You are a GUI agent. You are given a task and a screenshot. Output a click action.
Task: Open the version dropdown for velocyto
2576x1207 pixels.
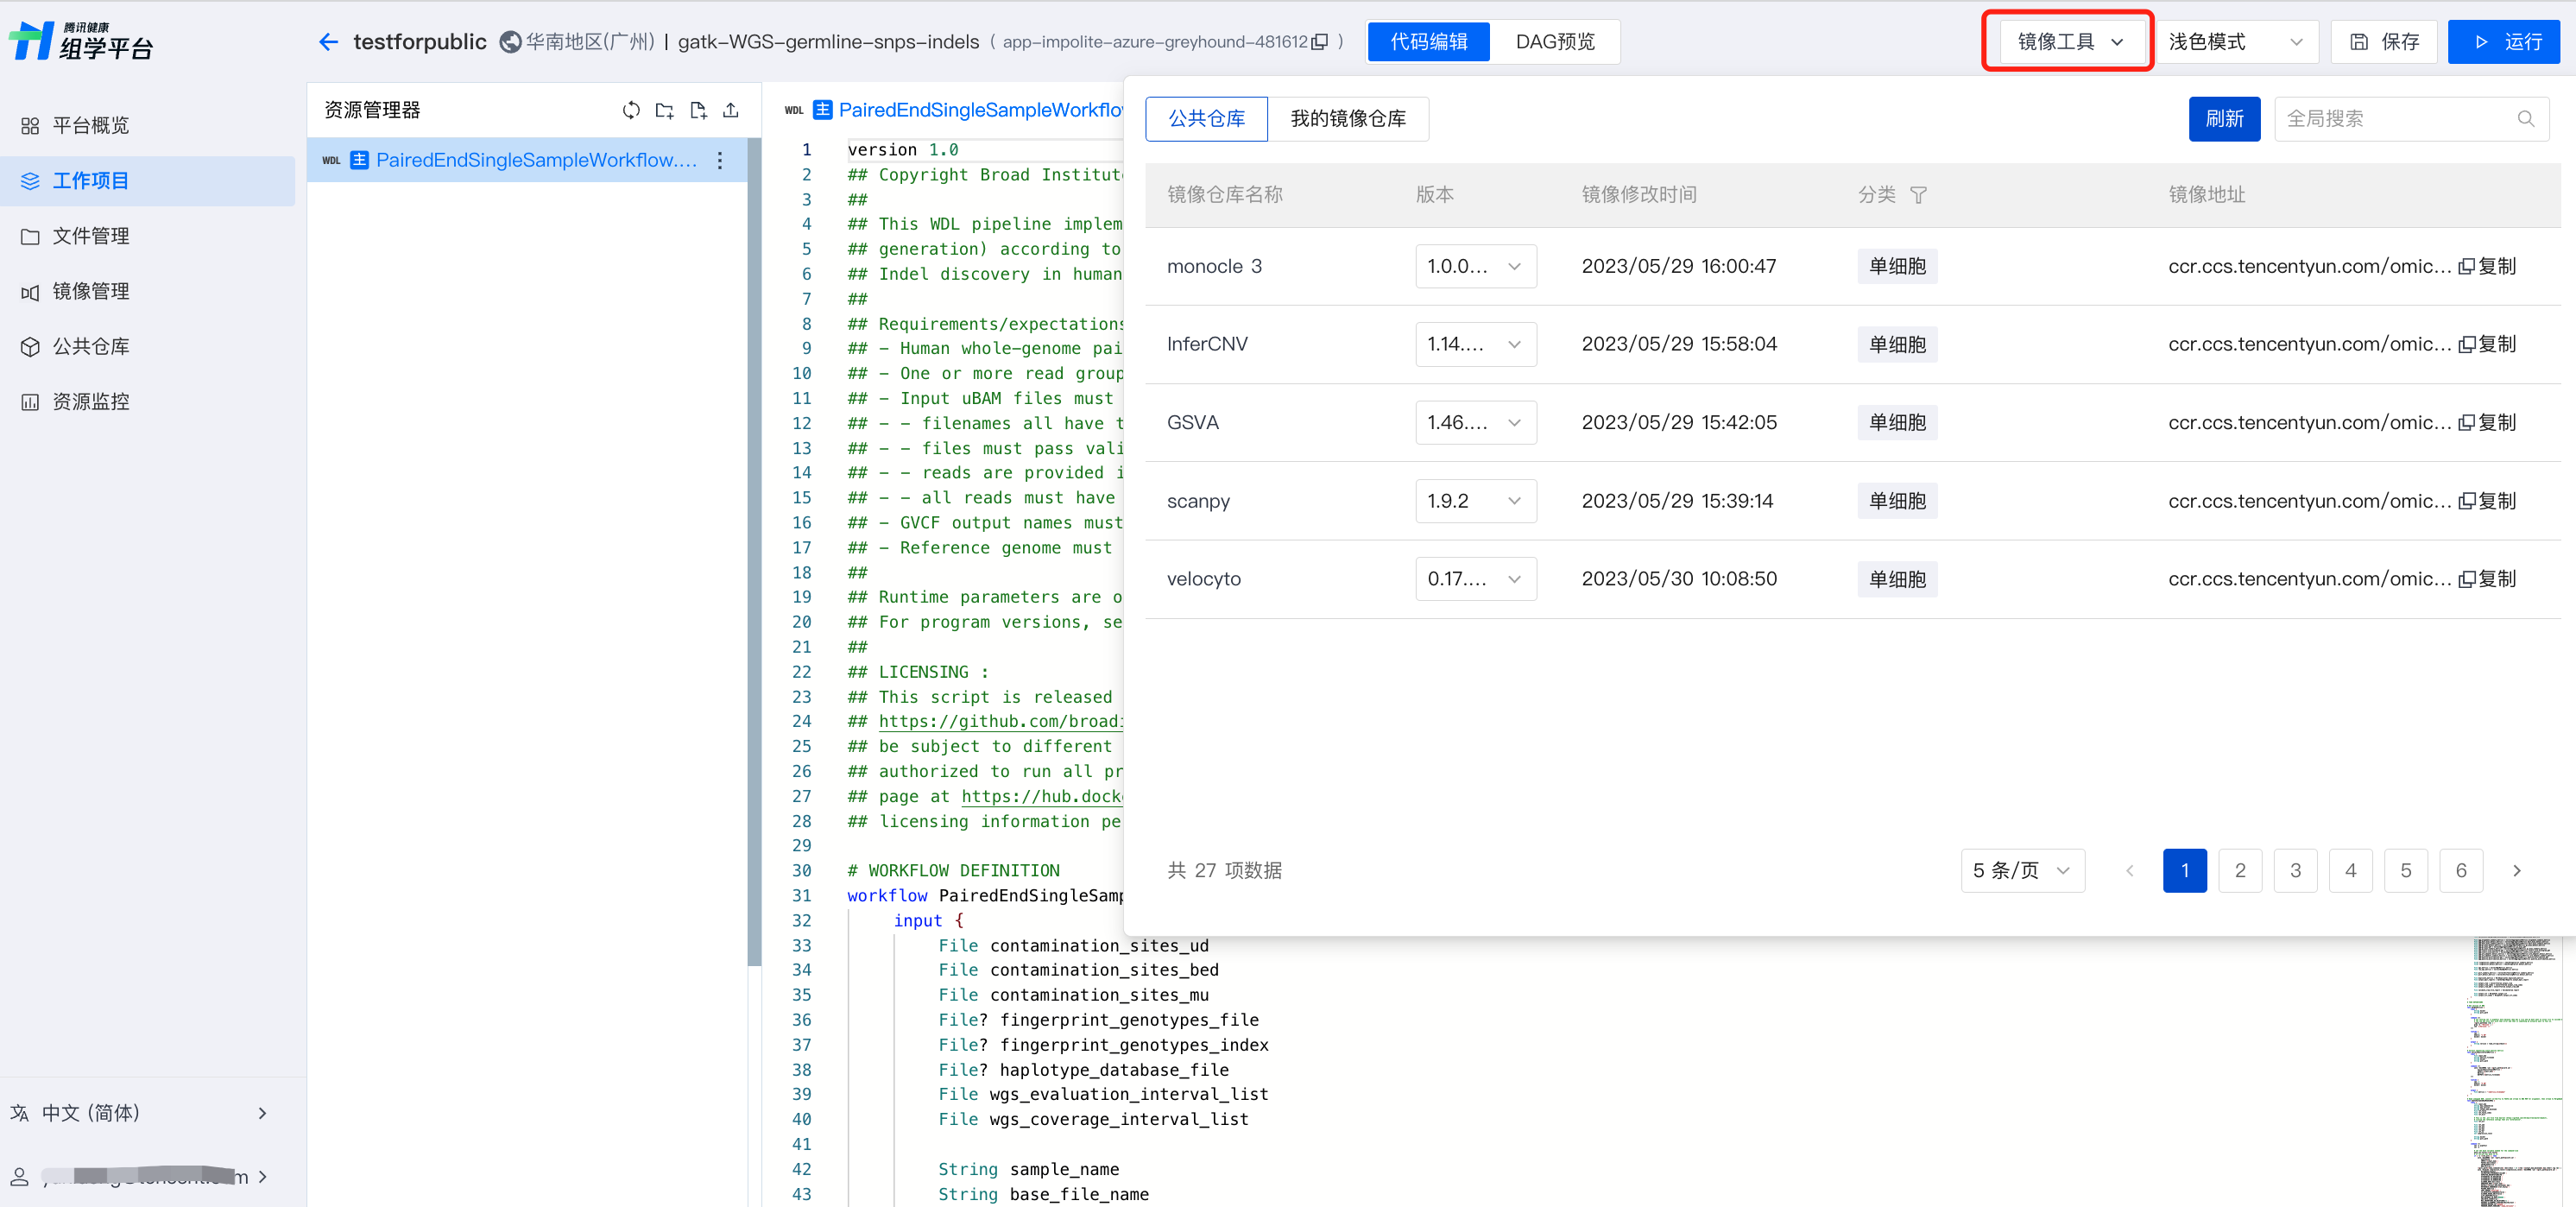click(1475, 578)
